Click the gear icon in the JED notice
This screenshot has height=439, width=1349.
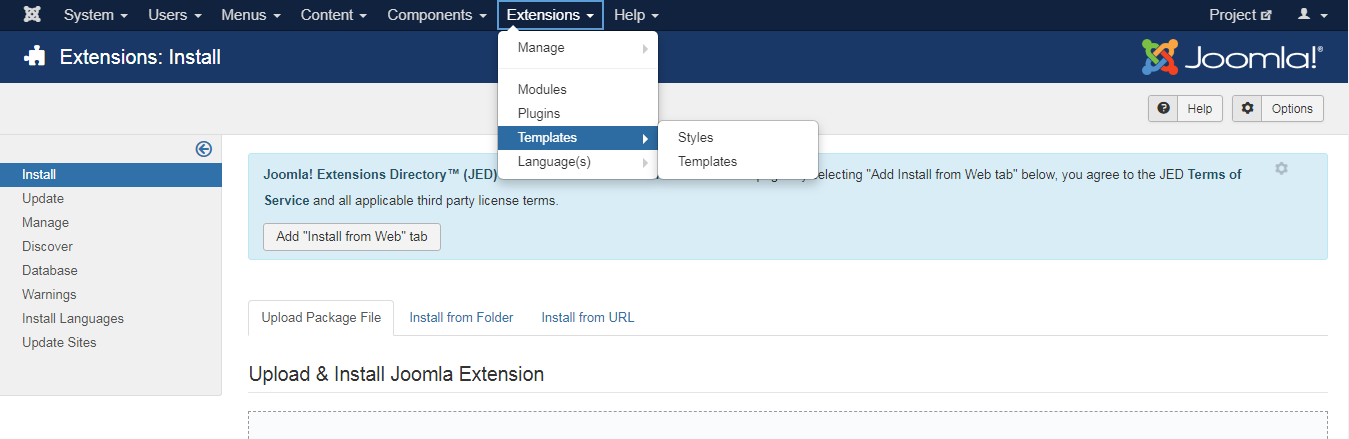pos(1281,169)
